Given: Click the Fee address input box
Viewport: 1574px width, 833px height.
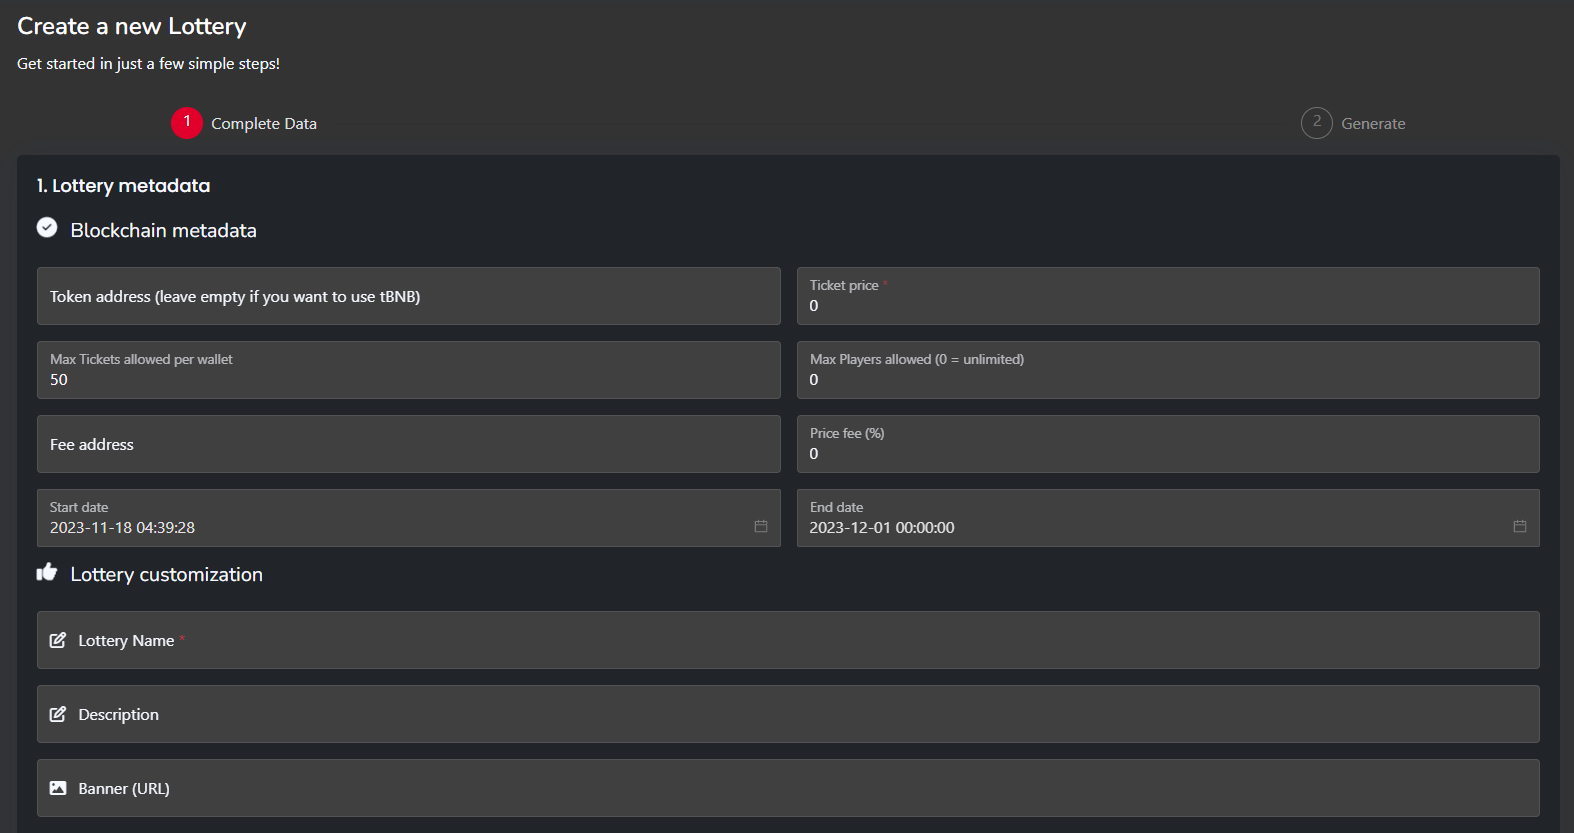Looking at the screenshot, I should [408, 444].
